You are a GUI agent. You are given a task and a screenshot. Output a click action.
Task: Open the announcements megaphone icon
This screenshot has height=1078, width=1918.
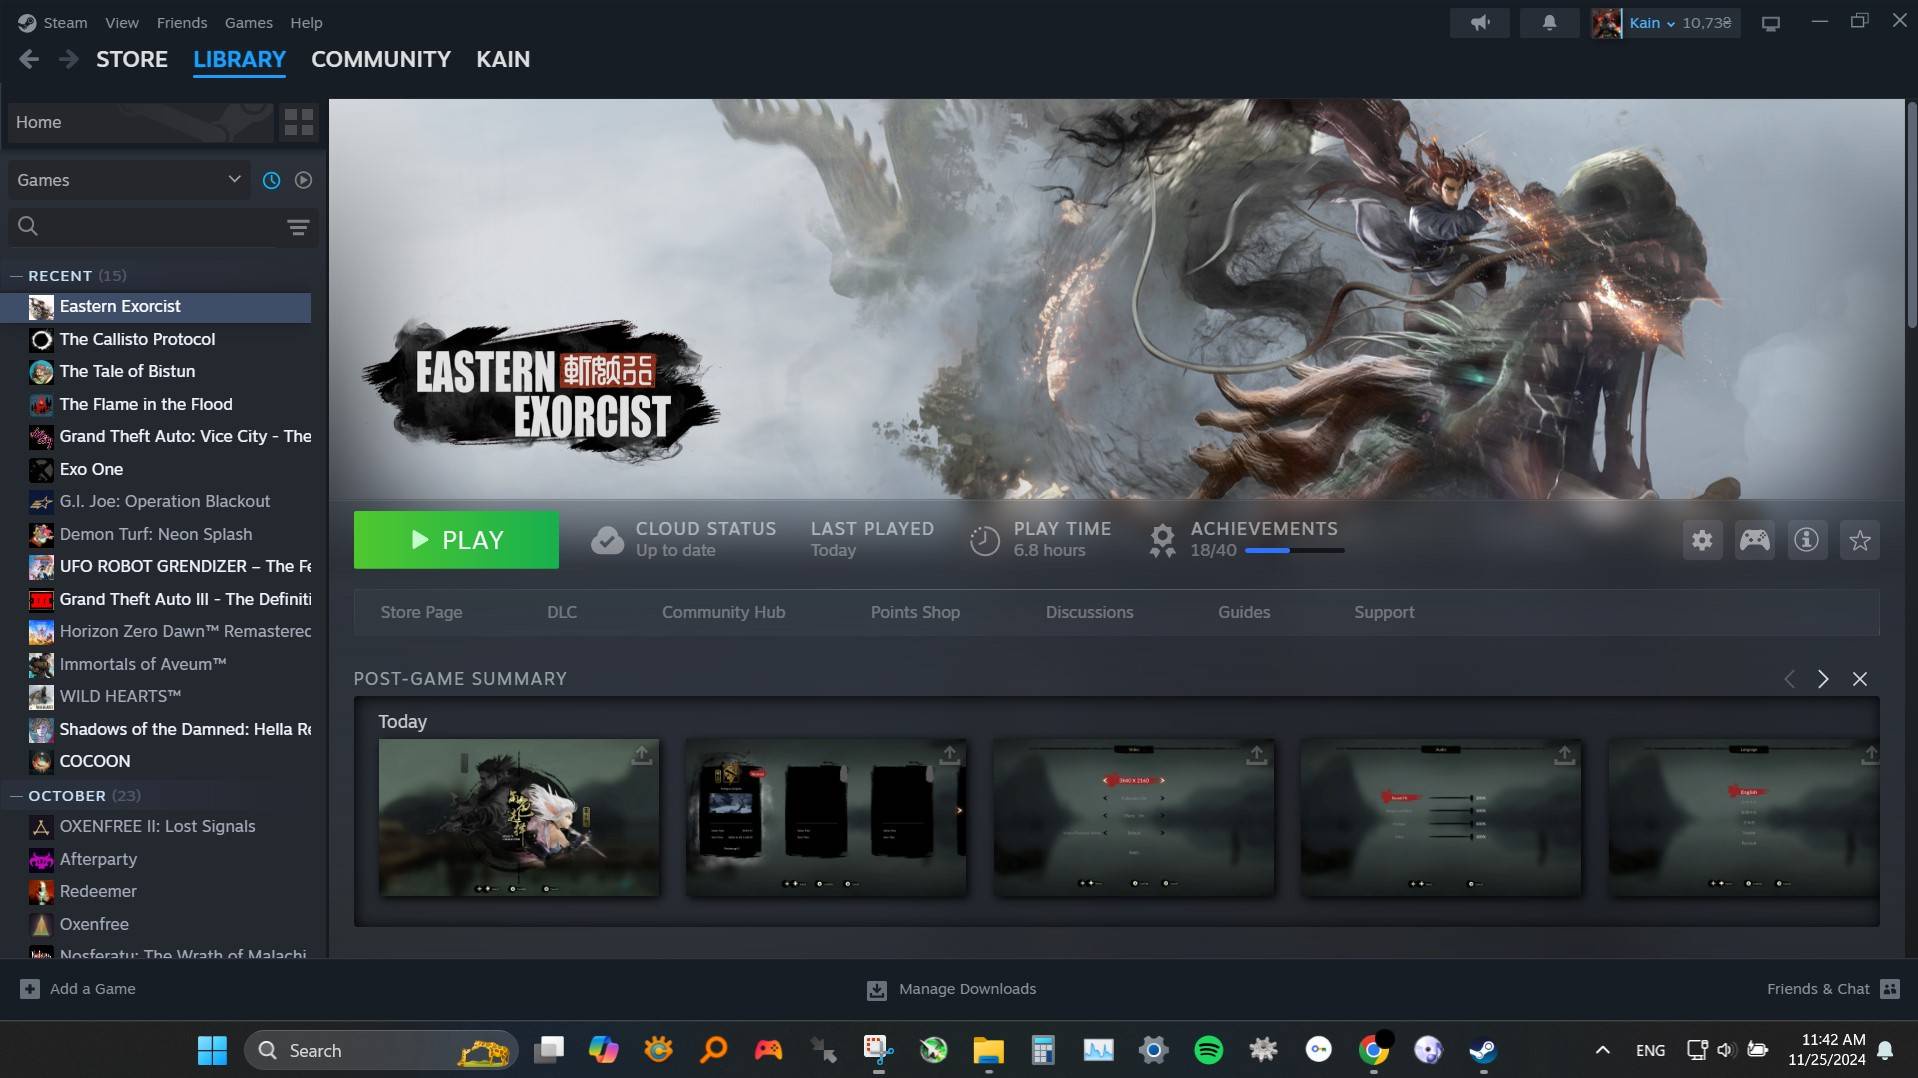[1480, 22]
